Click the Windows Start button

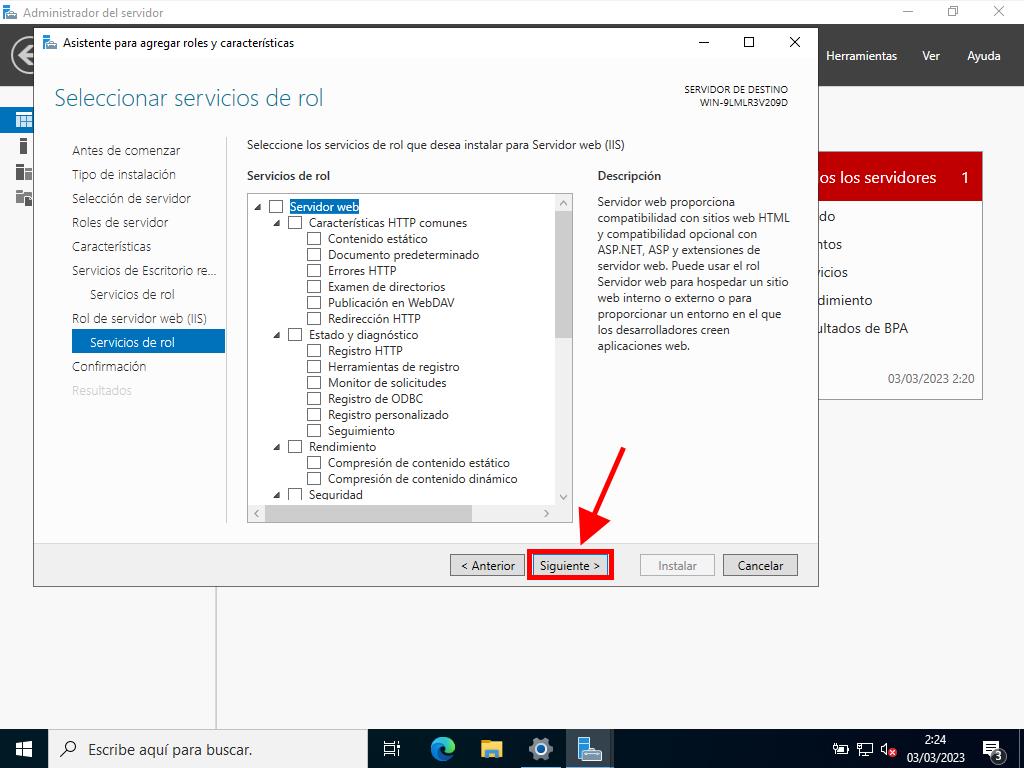tap(24, 748)
